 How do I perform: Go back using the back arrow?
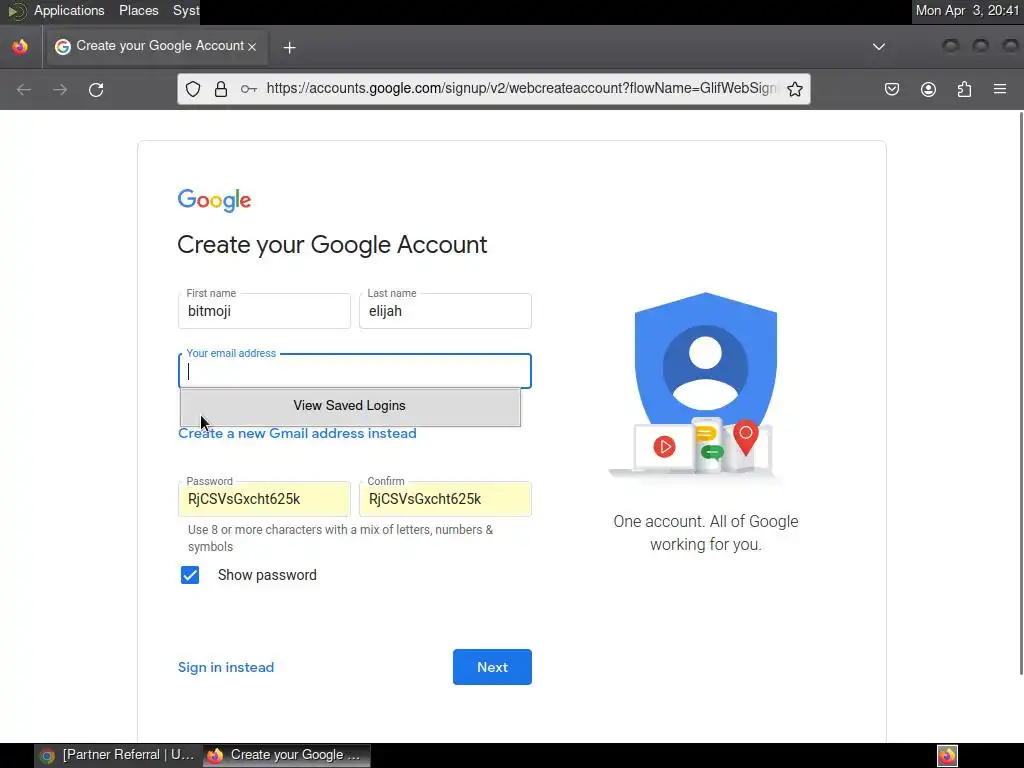point(24,89)
